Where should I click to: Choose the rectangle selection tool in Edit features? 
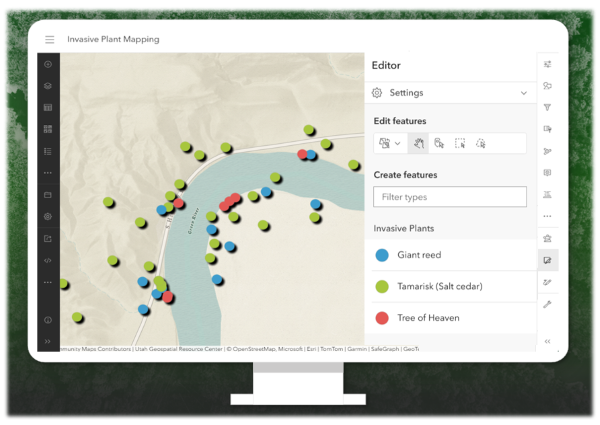pyautogui.click(x=460, y=143)
